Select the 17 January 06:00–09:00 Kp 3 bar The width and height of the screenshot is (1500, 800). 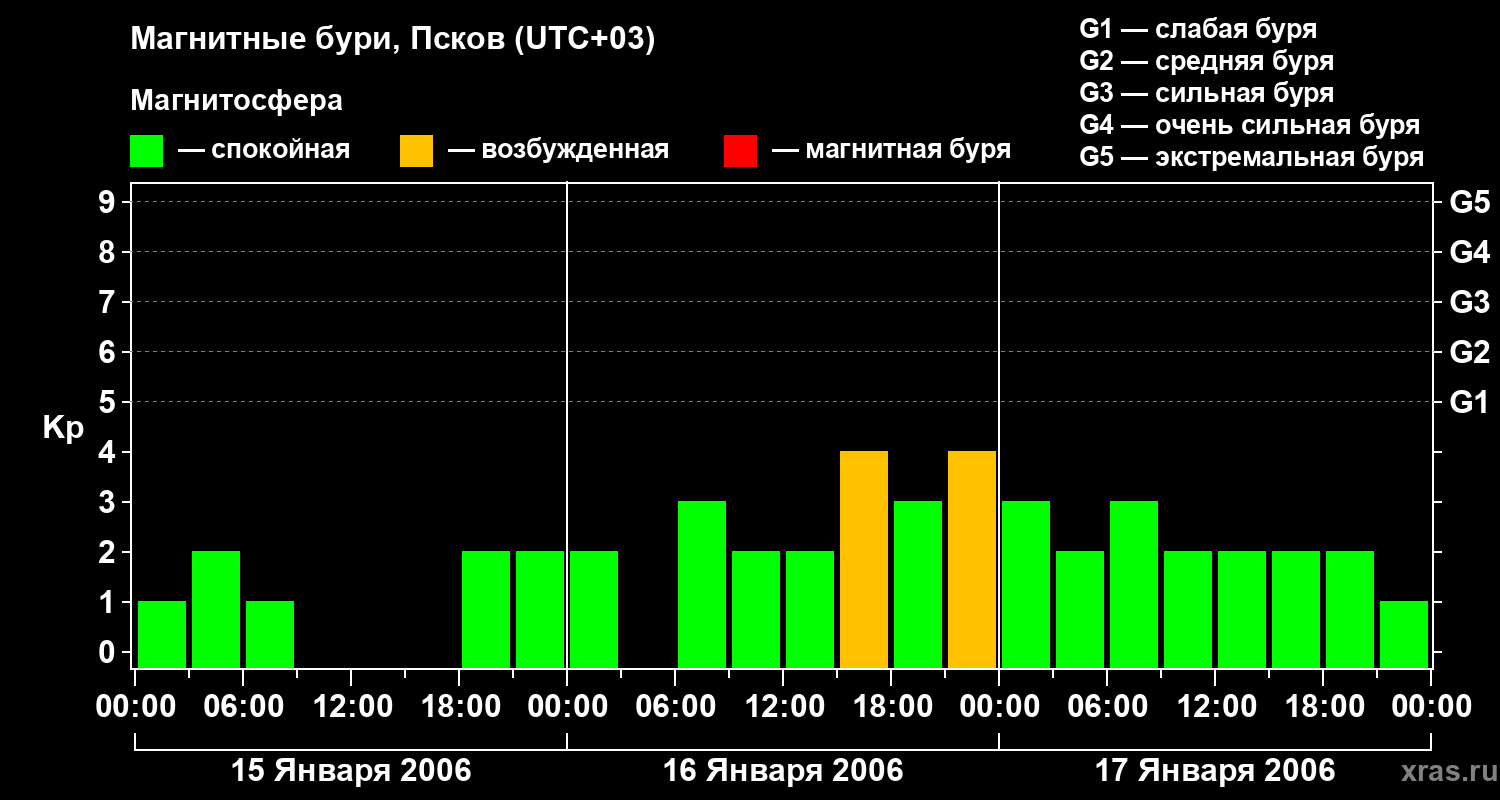tap(1134, 585)
